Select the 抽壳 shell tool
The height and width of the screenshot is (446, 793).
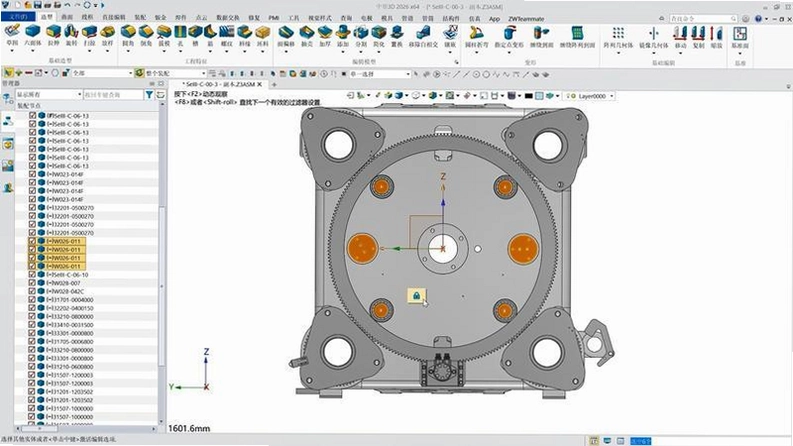pyautogui.click(x=306, y=36)
